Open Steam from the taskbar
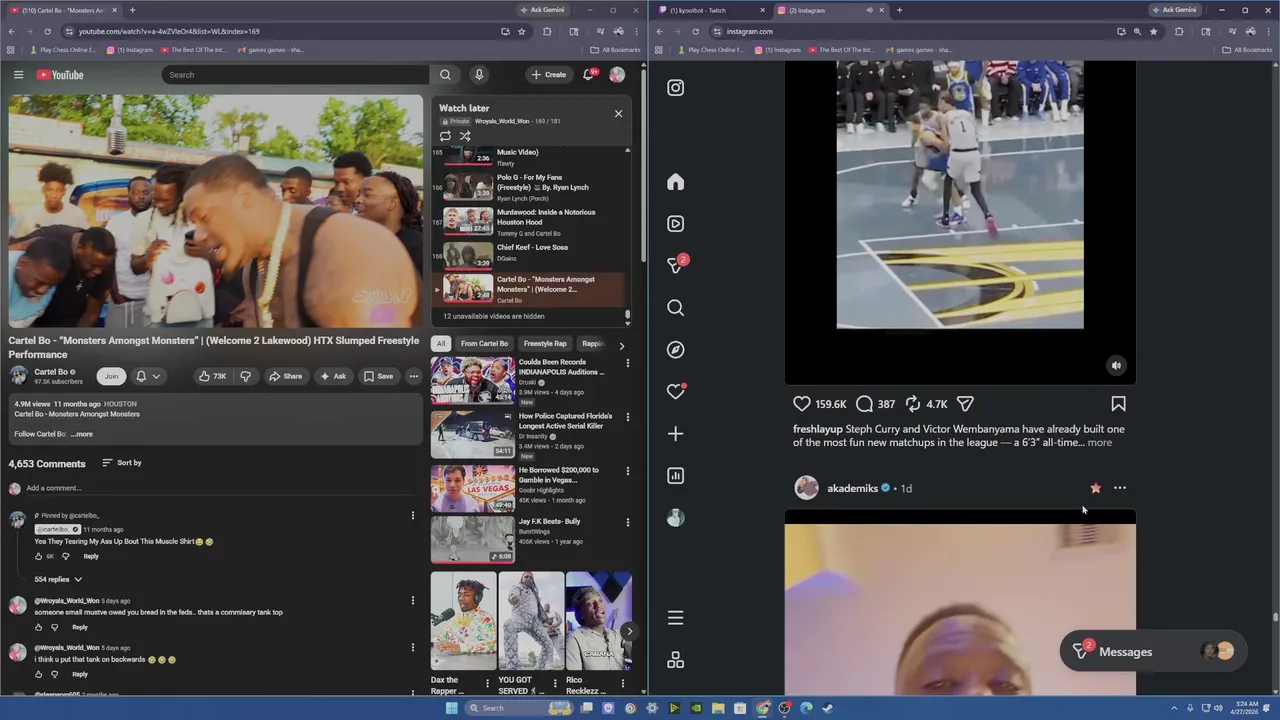This screenshot has width=1280, height=720. pos(828,708)
